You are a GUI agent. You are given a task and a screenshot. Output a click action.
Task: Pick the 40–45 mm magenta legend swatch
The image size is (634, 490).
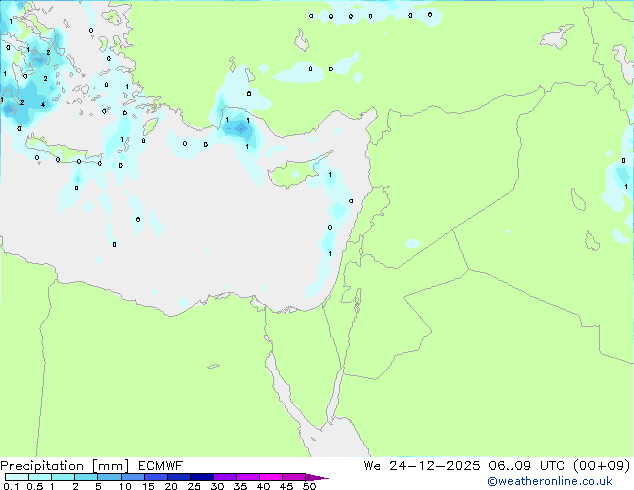(x=271, y=477)
